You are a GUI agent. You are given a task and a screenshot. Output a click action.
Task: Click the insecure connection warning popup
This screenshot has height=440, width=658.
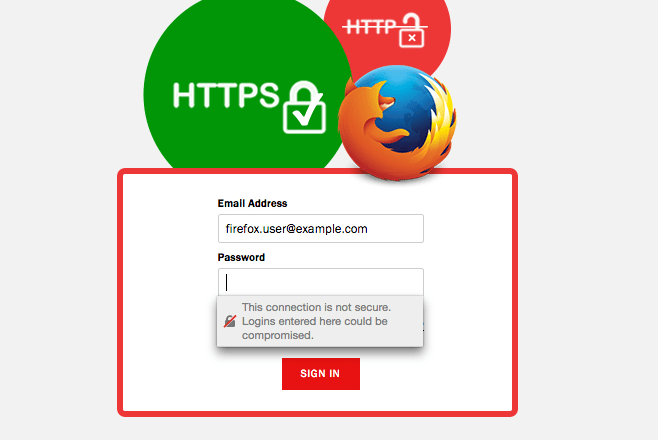[x=320, y=321]
